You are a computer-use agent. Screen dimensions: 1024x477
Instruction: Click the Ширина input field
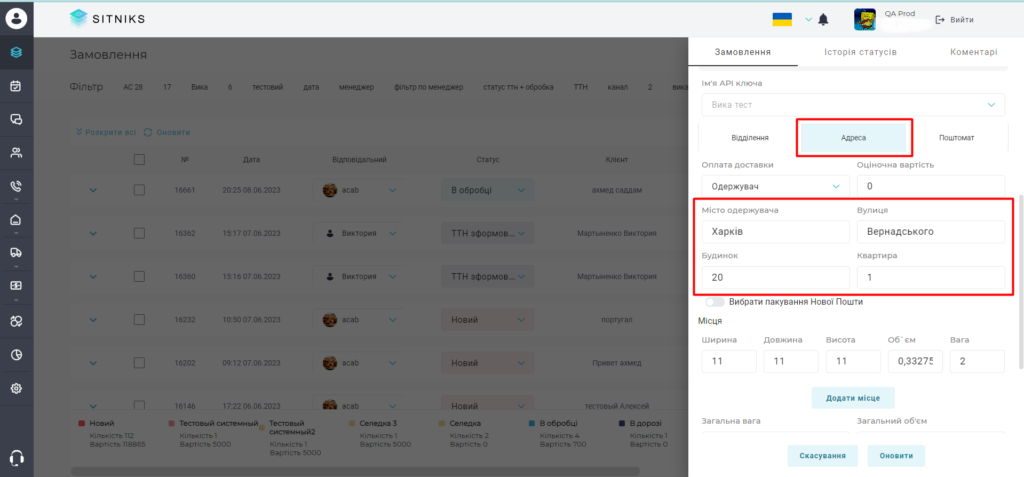click(x=729, y=361)
